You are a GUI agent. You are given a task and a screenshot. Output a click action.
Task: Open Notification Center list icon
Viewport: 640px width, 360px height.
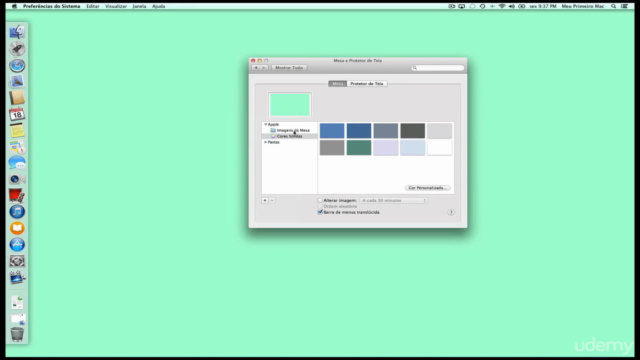(624, 6)
